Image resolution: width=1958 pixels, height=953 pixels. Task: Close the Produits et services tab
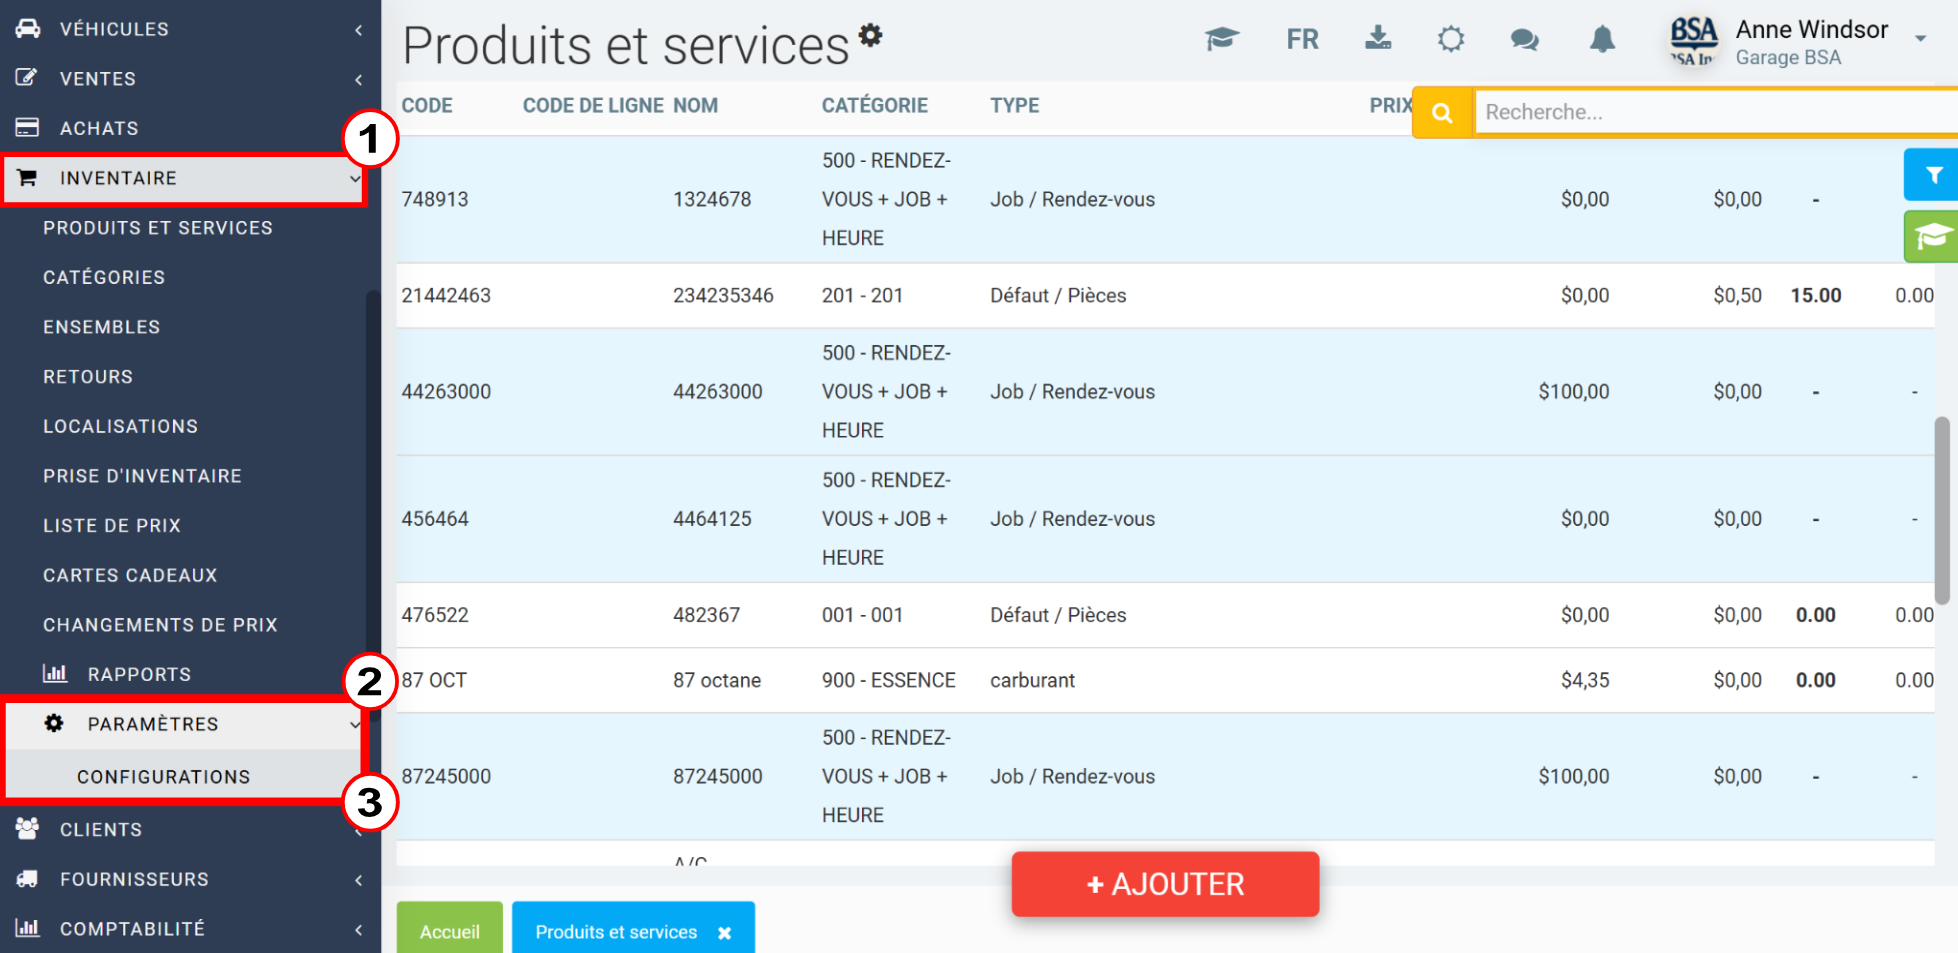(x=724, y=933)
